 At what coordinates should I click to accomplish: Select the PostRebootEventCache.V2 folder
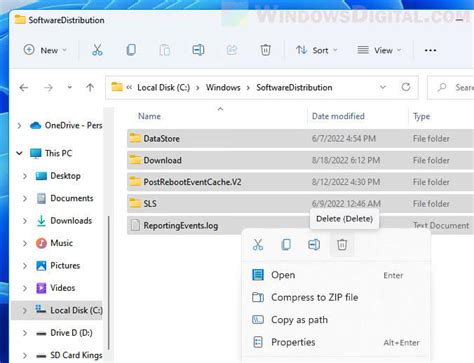300,182
